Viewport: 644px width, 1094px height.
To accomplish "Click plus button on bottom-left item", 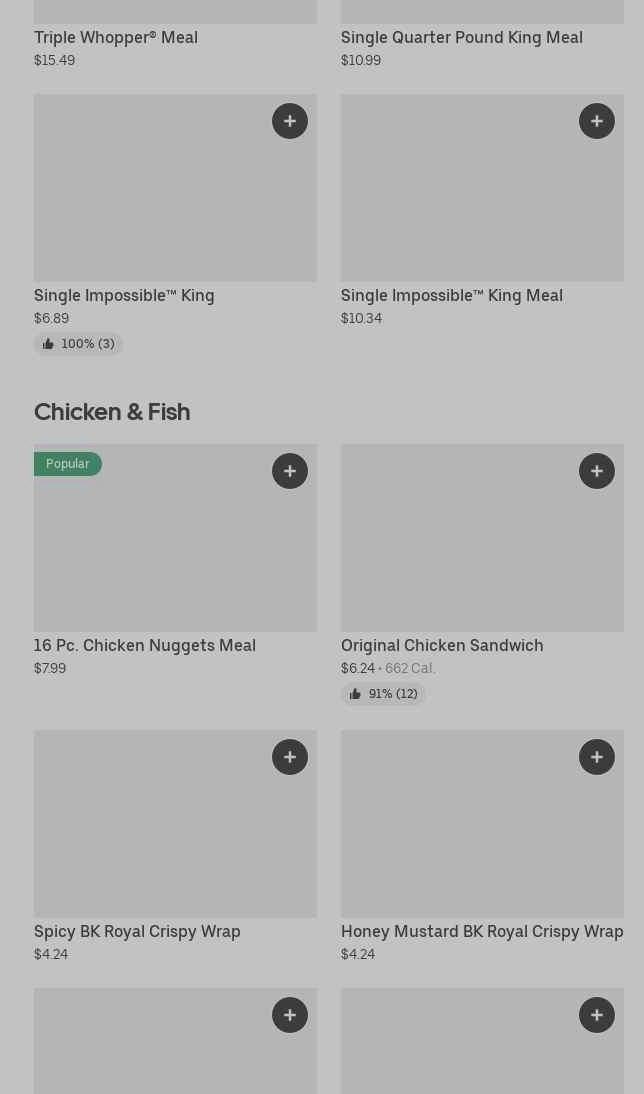I will pyautogui.click(x=290, y=1015).
